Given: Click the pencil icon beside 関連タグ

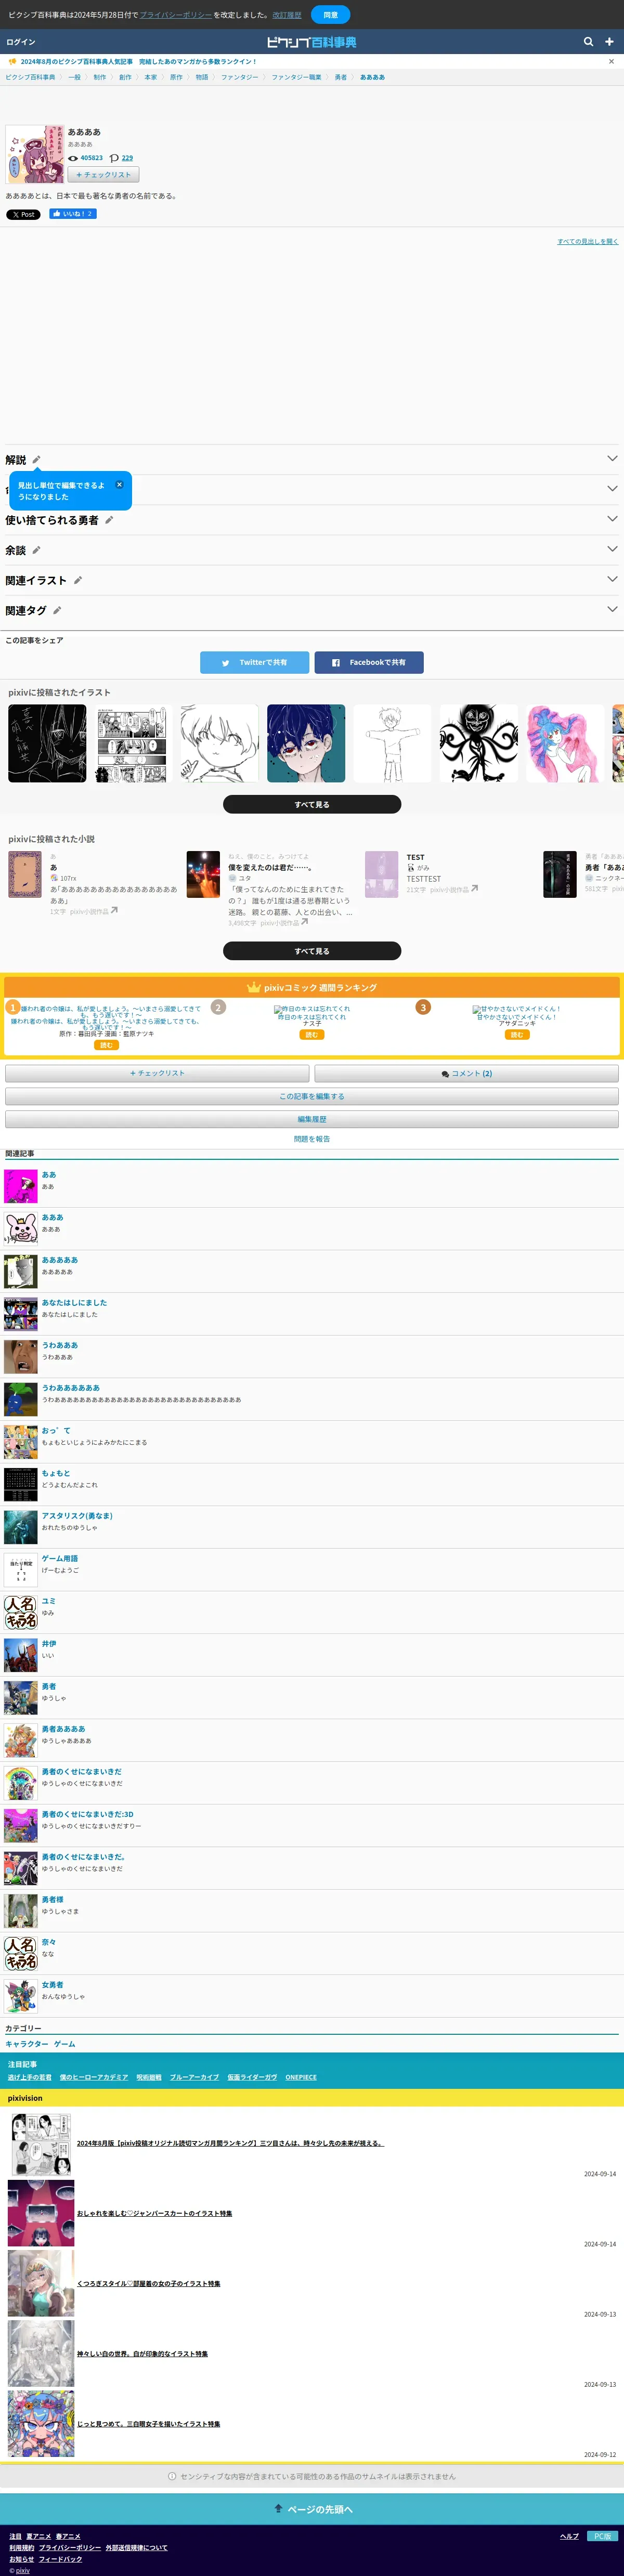Looking at the screenshot, I should coord(57,610).
